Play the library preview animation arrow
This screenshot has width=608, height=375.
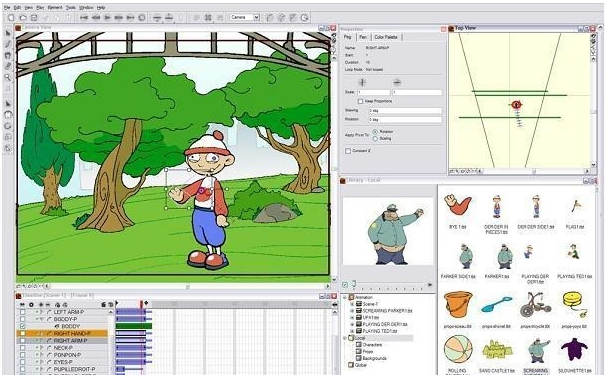pyautogui.click(x=430, y=285)
